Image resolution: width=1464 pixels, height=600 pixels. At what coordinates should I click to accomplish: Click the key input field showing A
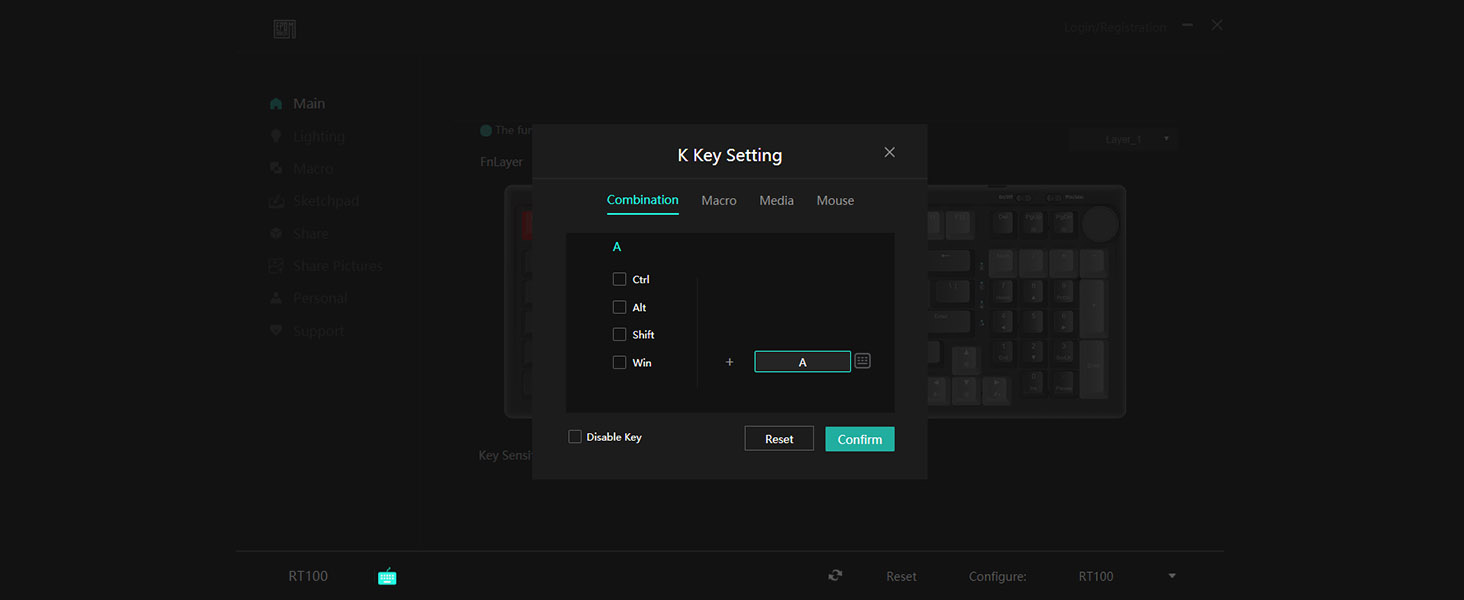[x=802, y=362]
